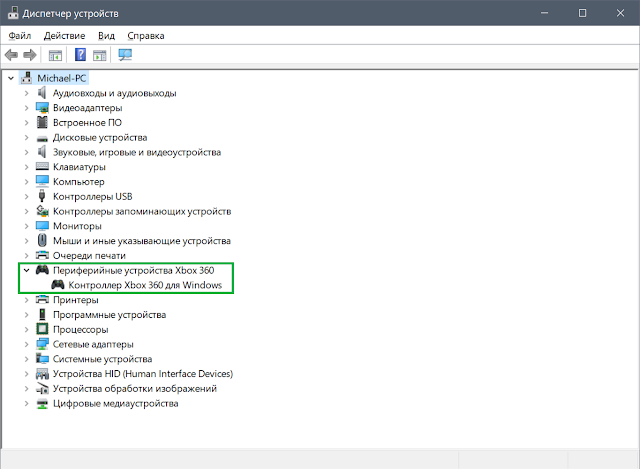Click the Устройства HID category icon
This screenshot has width=640, height=469.
click(42, 373)
